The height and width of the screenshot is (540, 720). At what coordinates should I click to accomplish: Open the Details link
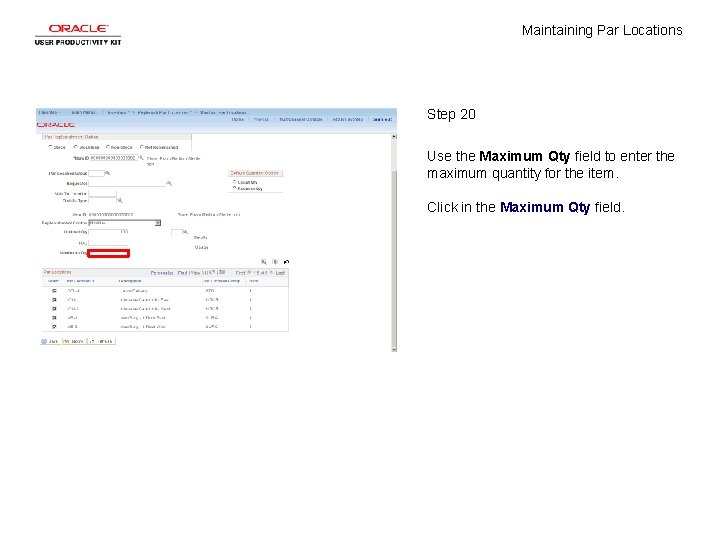click(x=201, y=237)
